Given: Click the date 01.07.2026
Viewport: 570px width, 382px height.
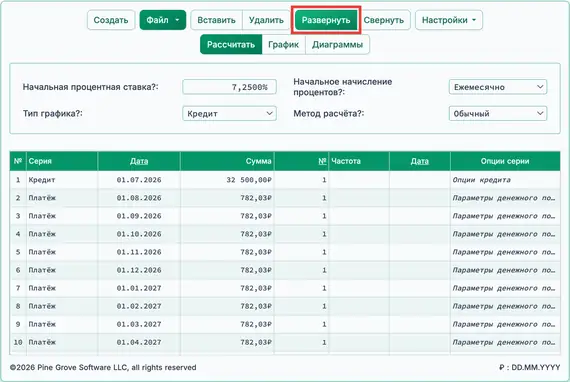Looking at the screenshot, I should [x=139, y=180].
